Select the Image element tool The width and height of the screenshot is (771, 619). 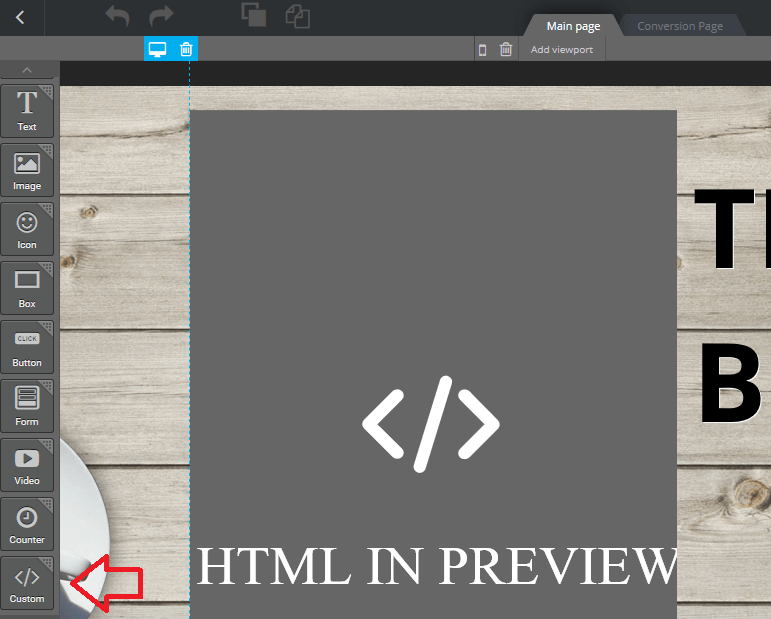click(x=27, y=170)
